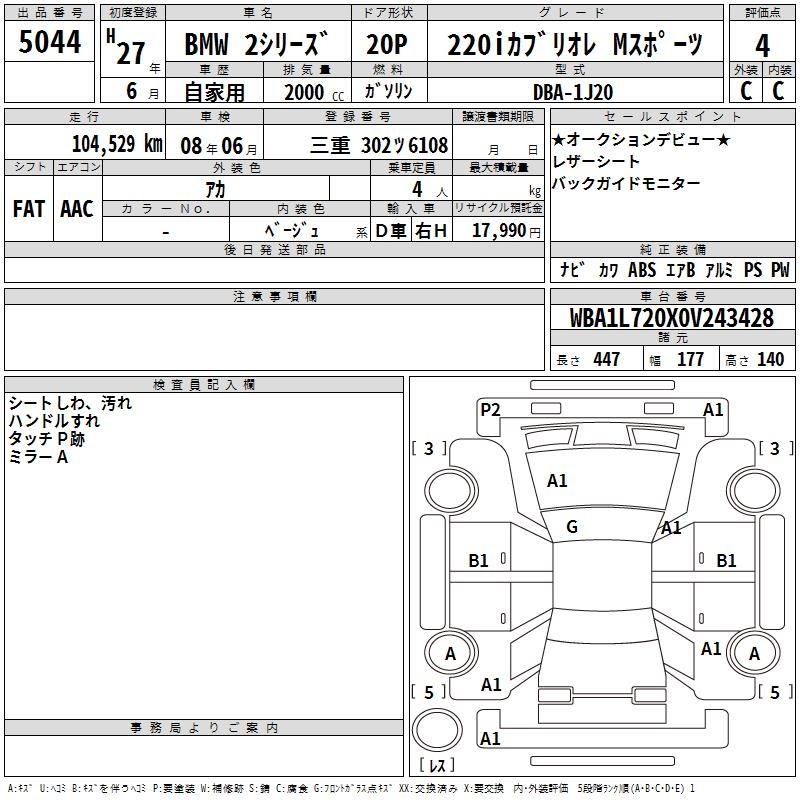Viewport: 800px width, 800px height.
Task: Click the length value 447
Action: (606, 359)
